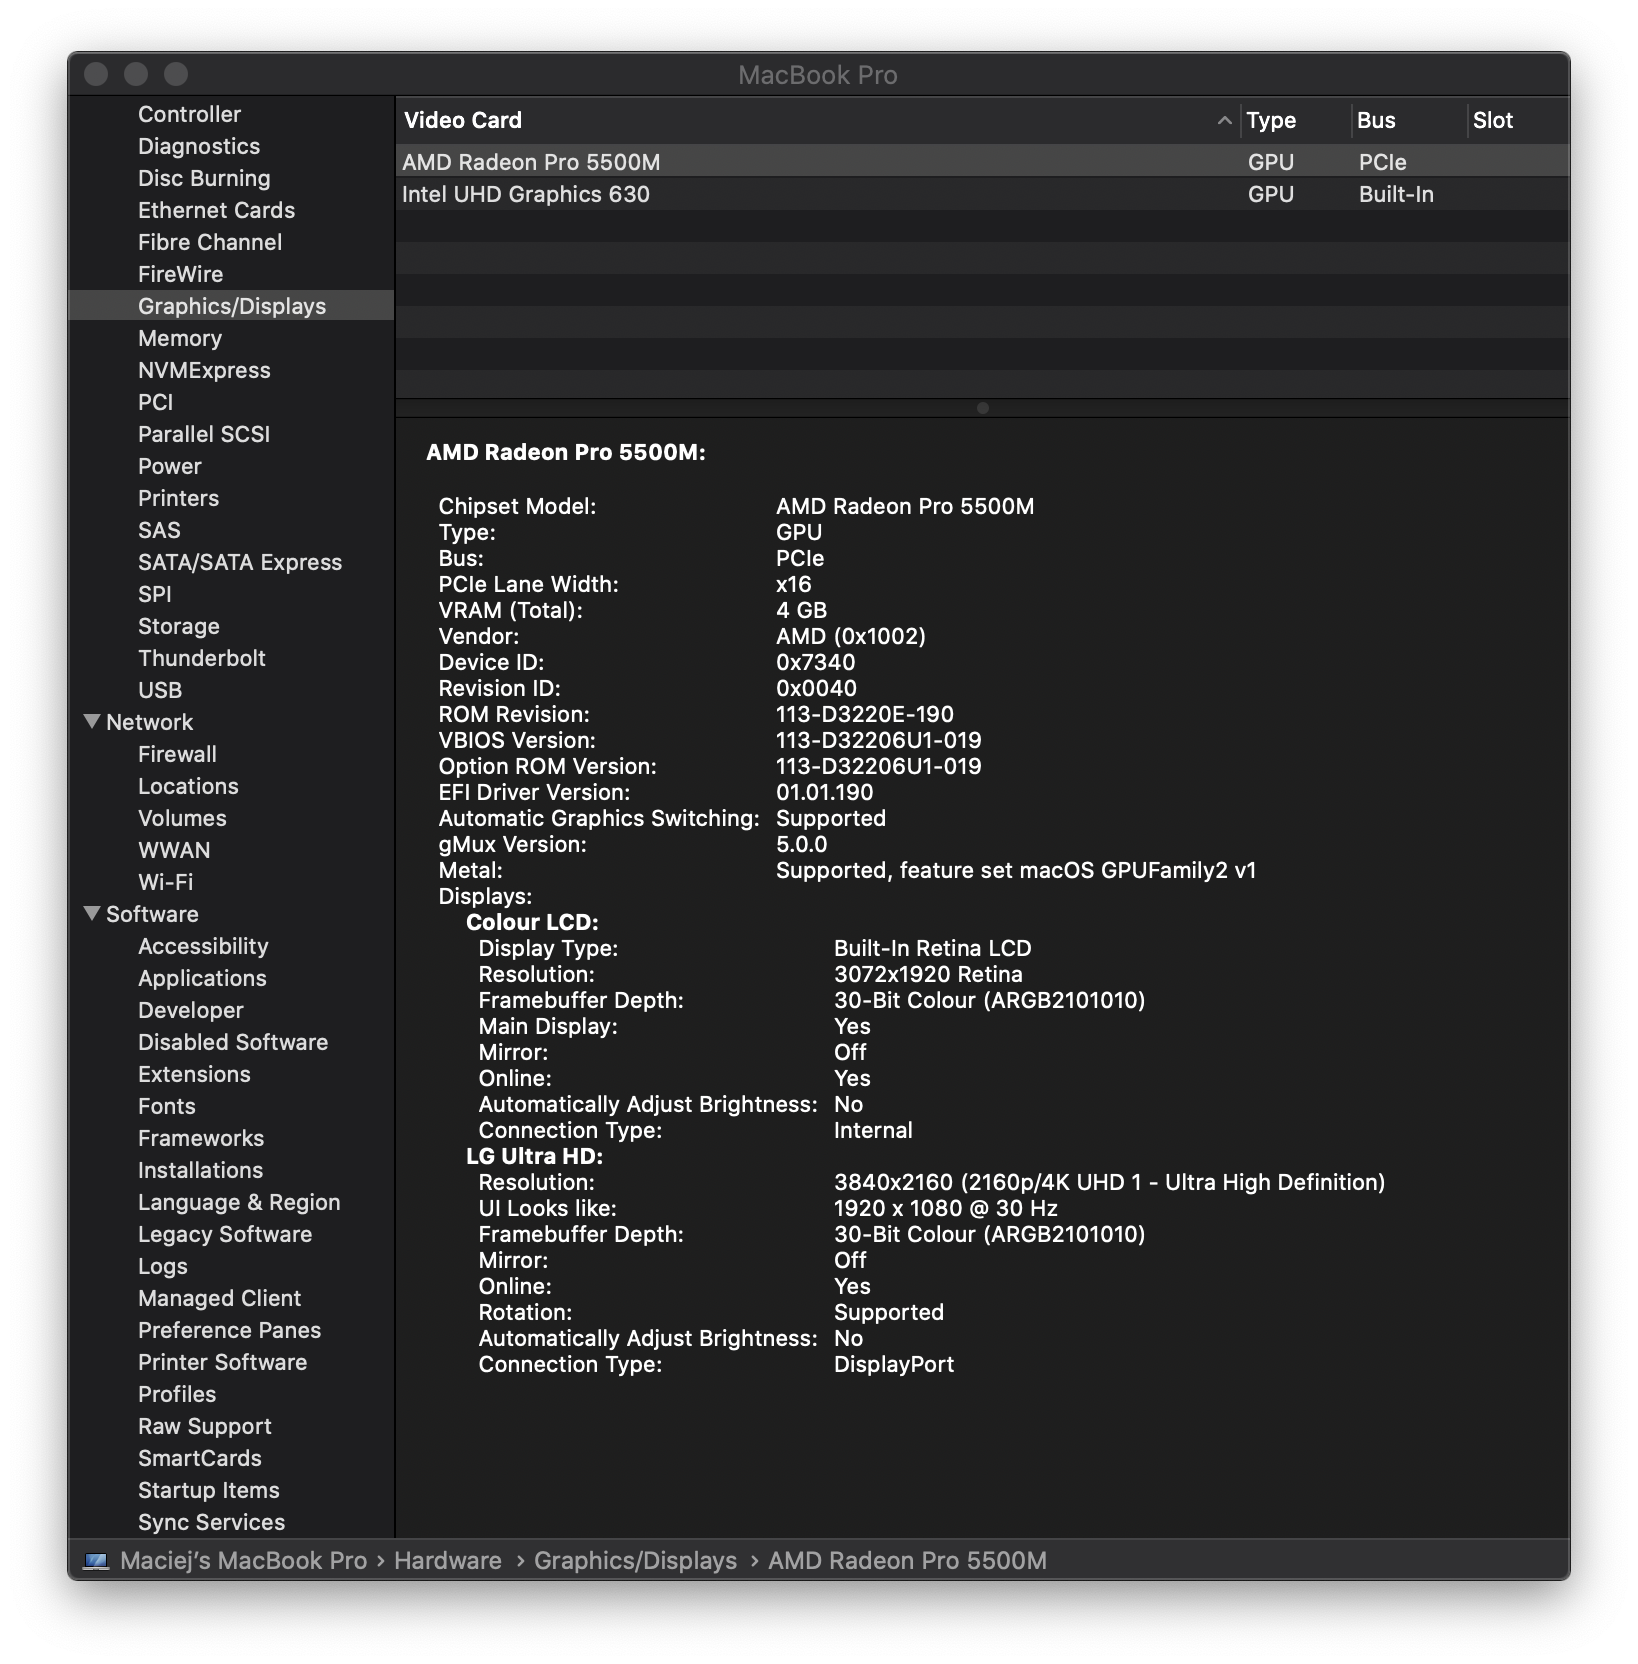Open the Storage hardware section
Viewport: 1638px width, 1664px height.
(179, 626)
